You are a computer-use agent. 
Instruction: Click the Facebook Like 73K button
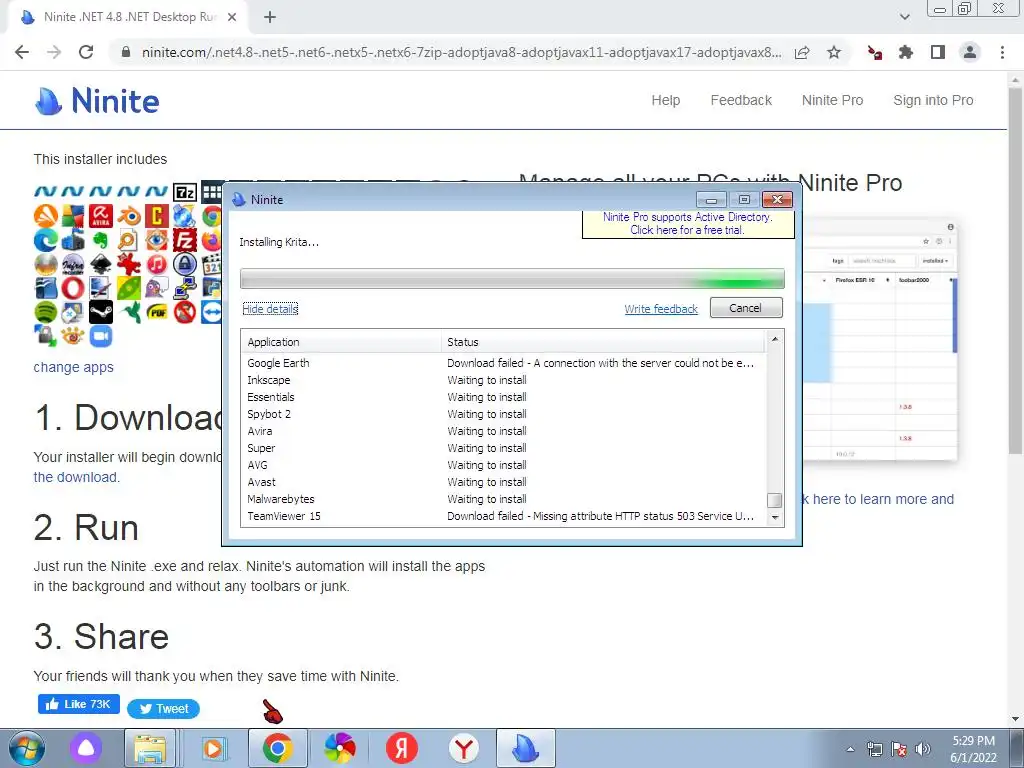pos(78,704)
